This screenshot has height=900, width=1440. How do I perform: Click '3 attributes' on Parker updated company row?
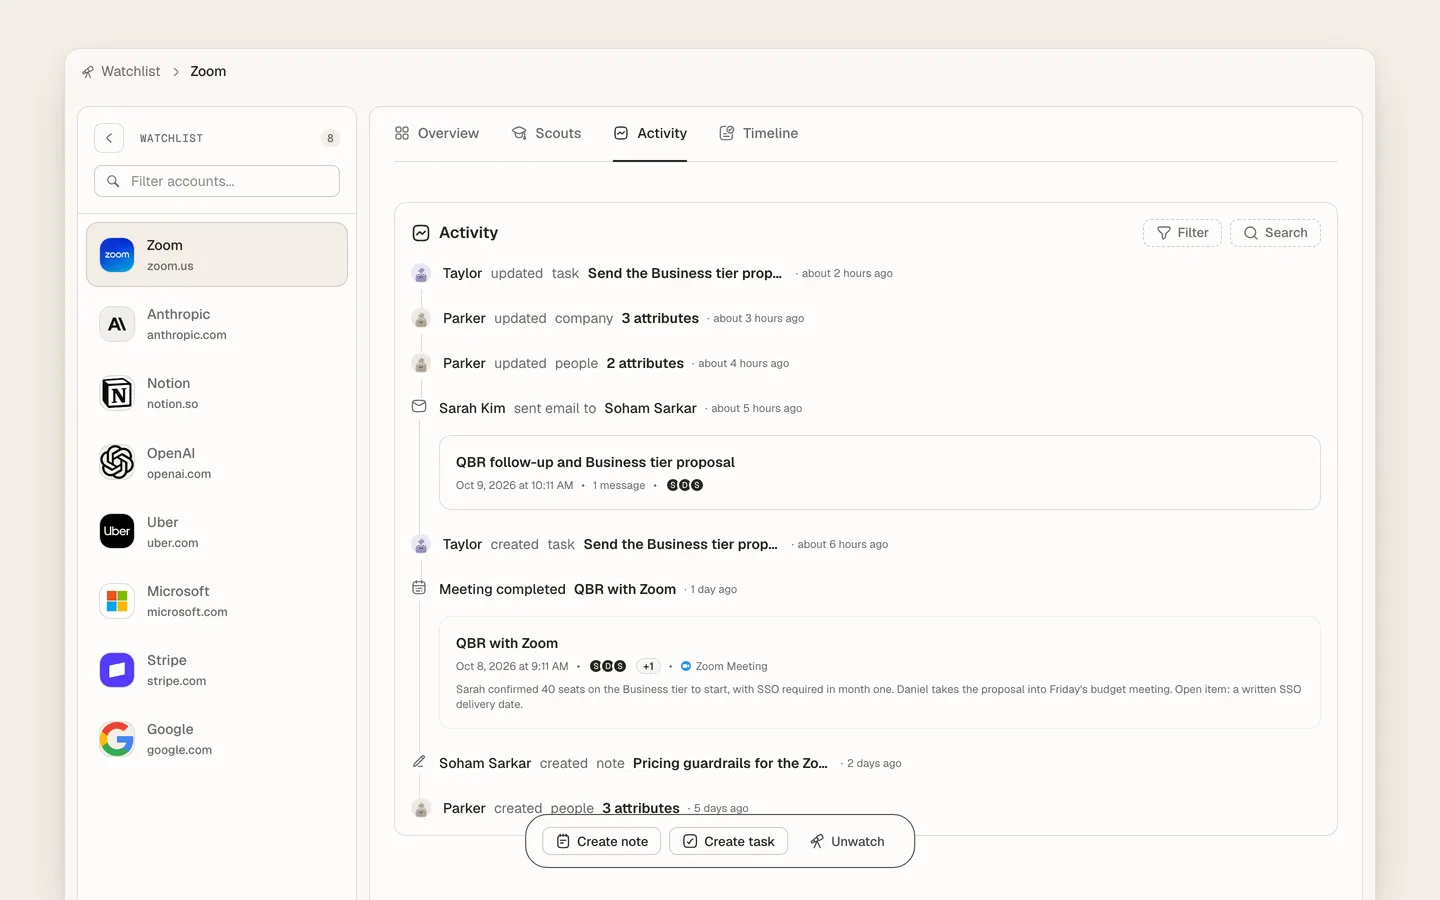(x=660, y=318)
